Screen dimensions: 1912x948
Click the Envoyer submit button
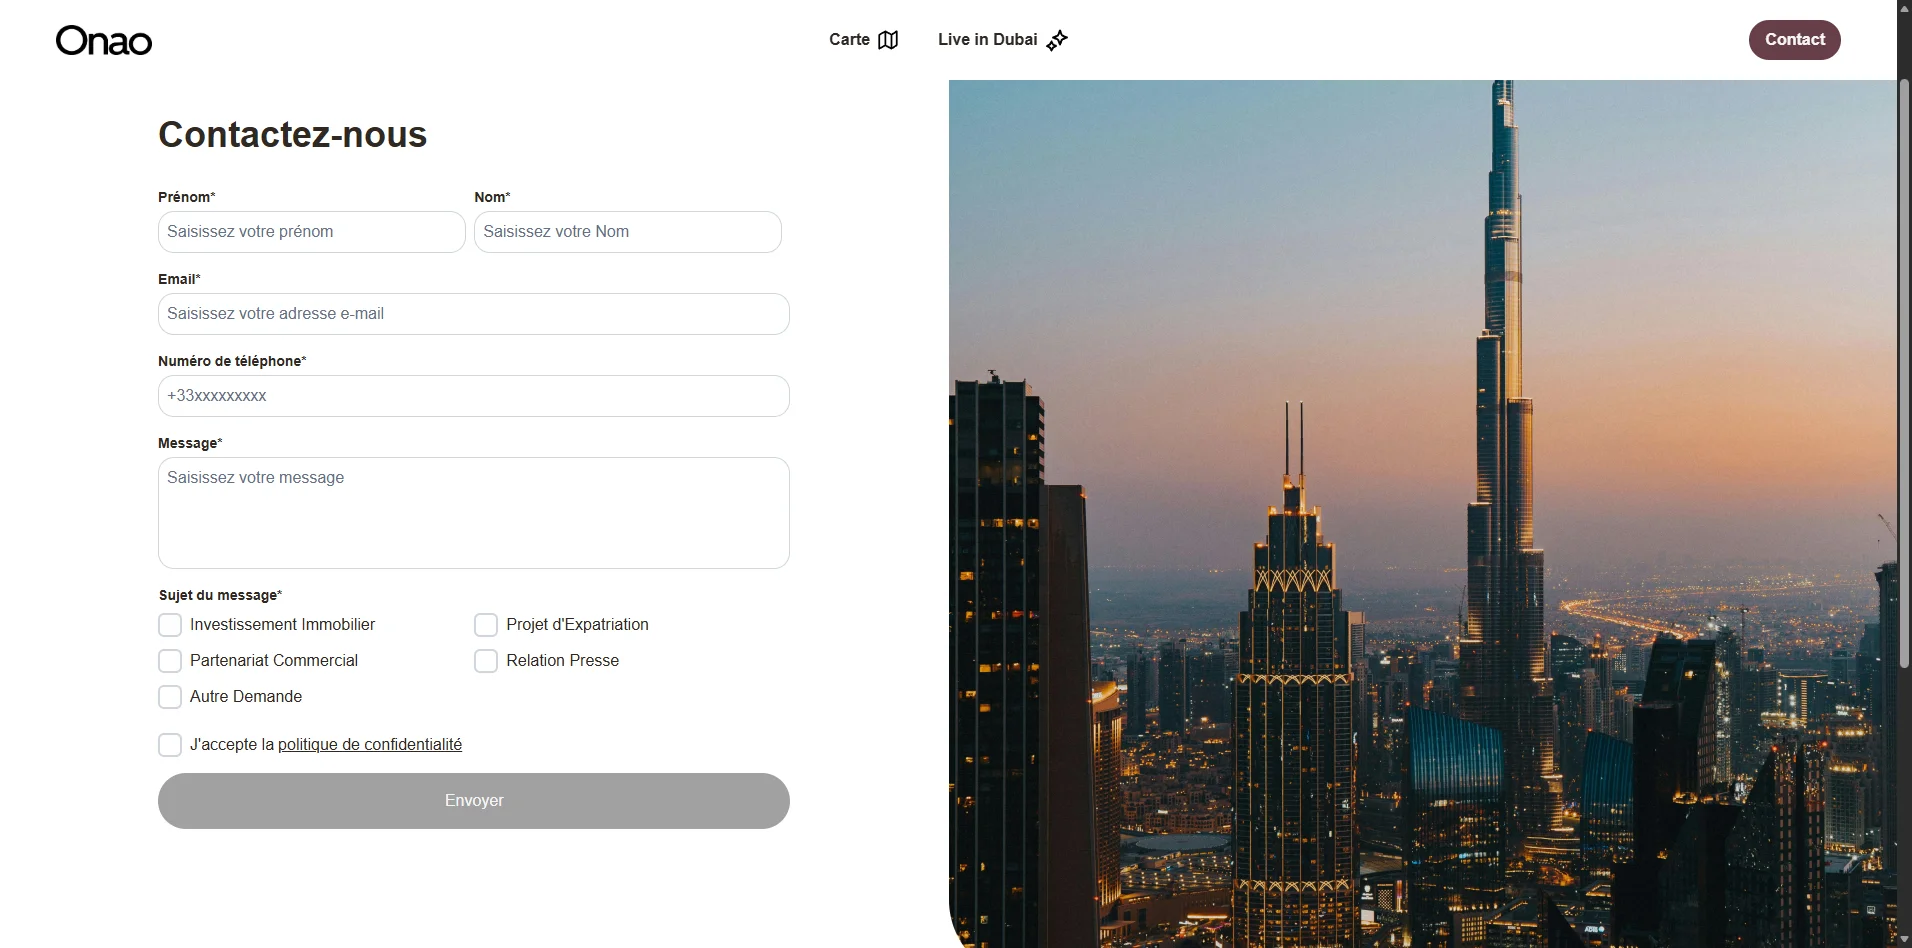coord(474,801)
